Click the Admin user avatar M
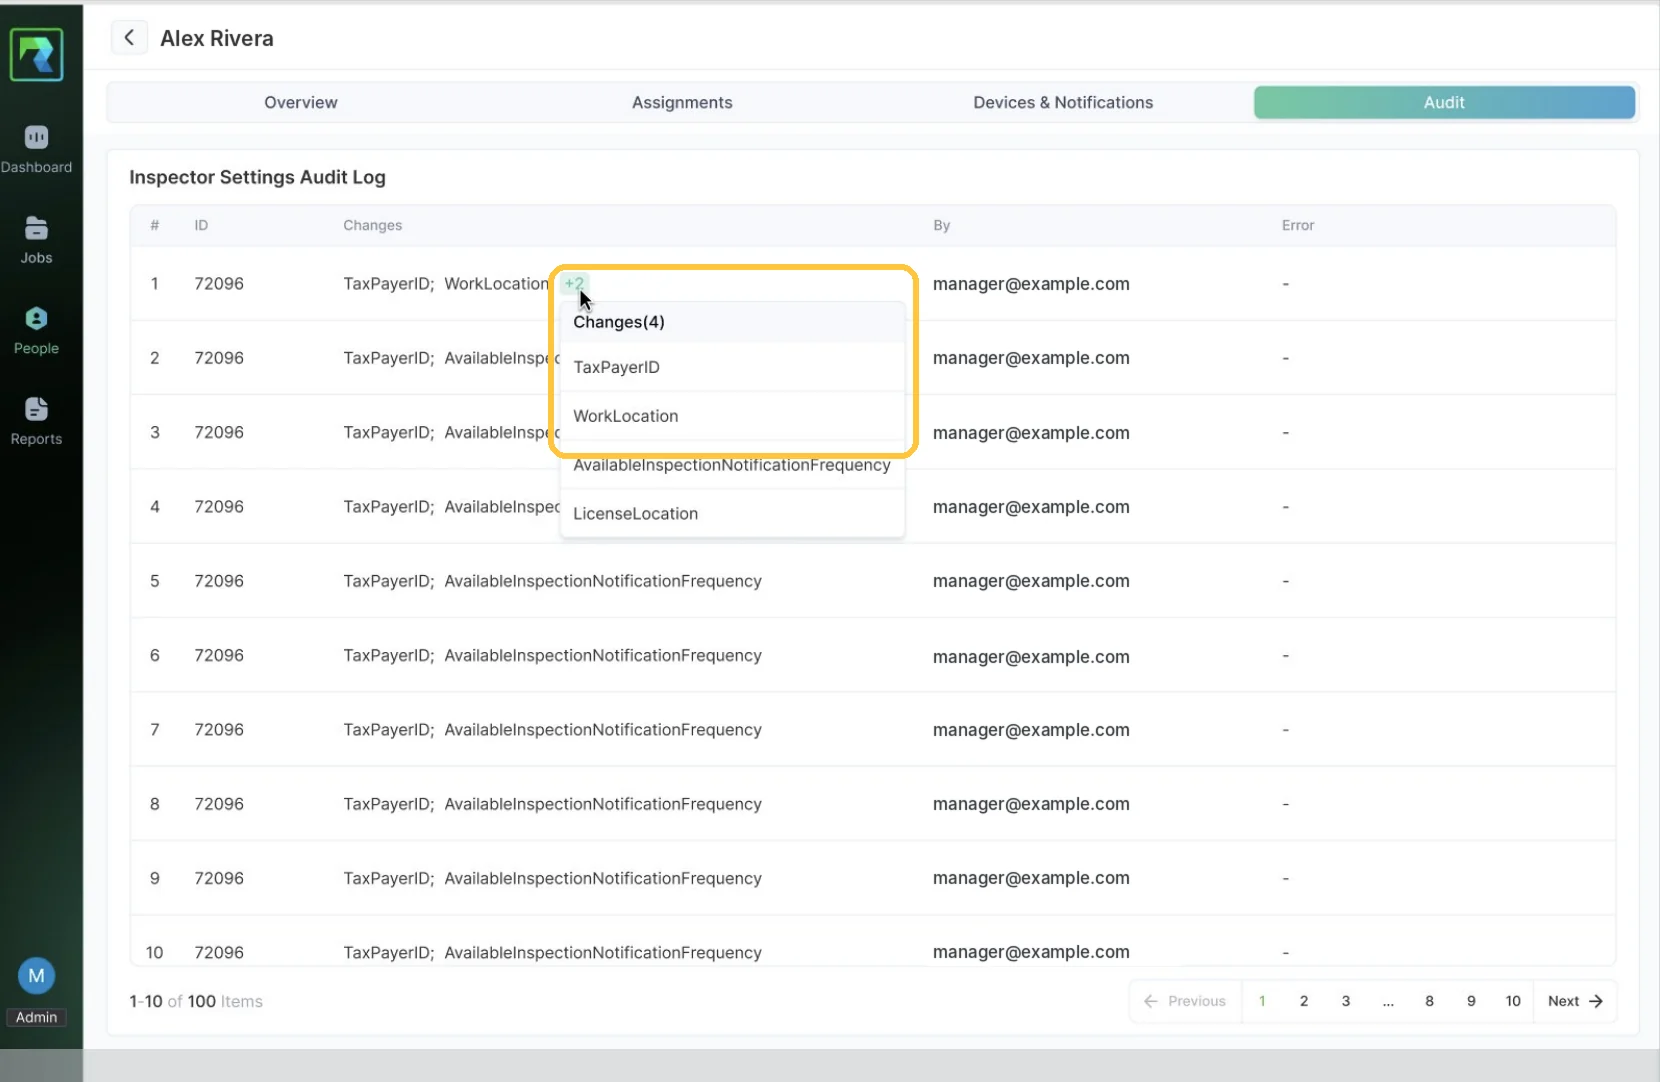Screen dimensions: 1660x1082 click(36, 976)
